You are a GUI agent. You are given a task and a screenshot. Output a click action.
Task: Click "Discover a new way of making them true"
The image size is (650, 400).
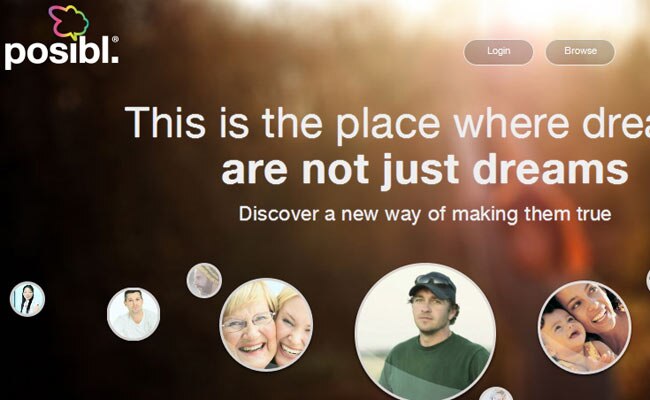point(425,214)
